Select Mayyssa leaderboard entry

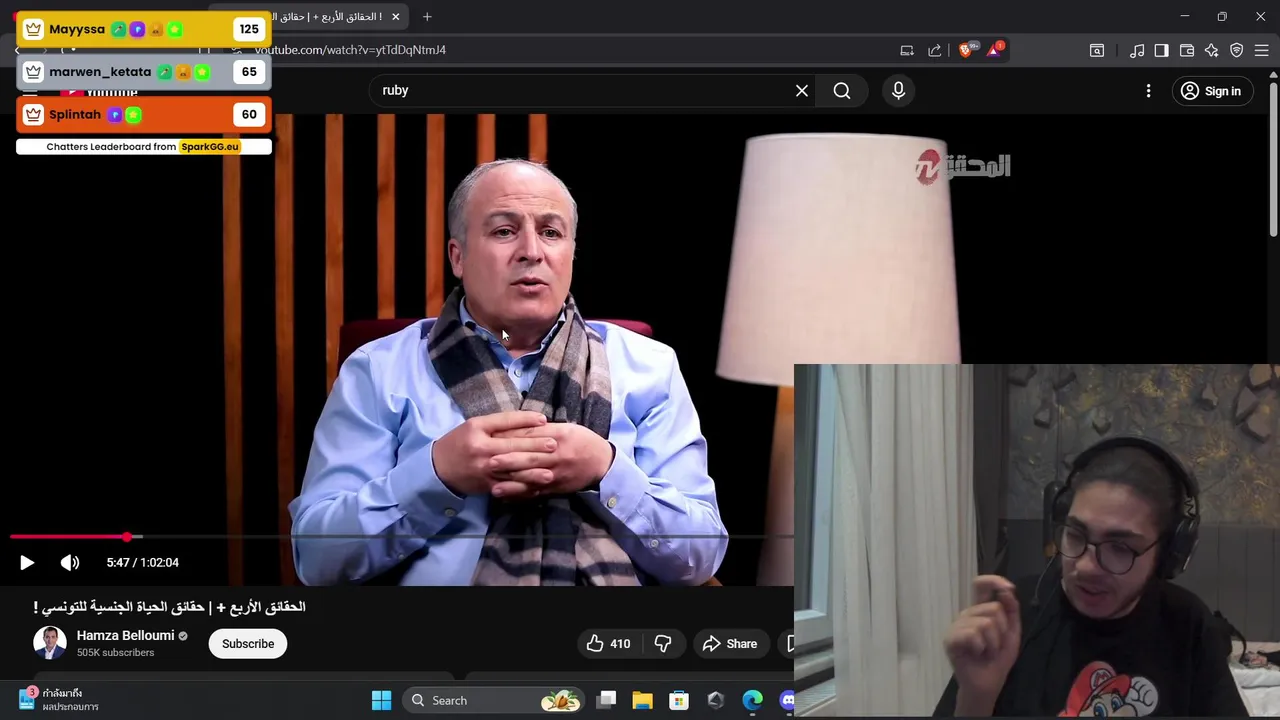pyautogui.click(x=143, y=29)
